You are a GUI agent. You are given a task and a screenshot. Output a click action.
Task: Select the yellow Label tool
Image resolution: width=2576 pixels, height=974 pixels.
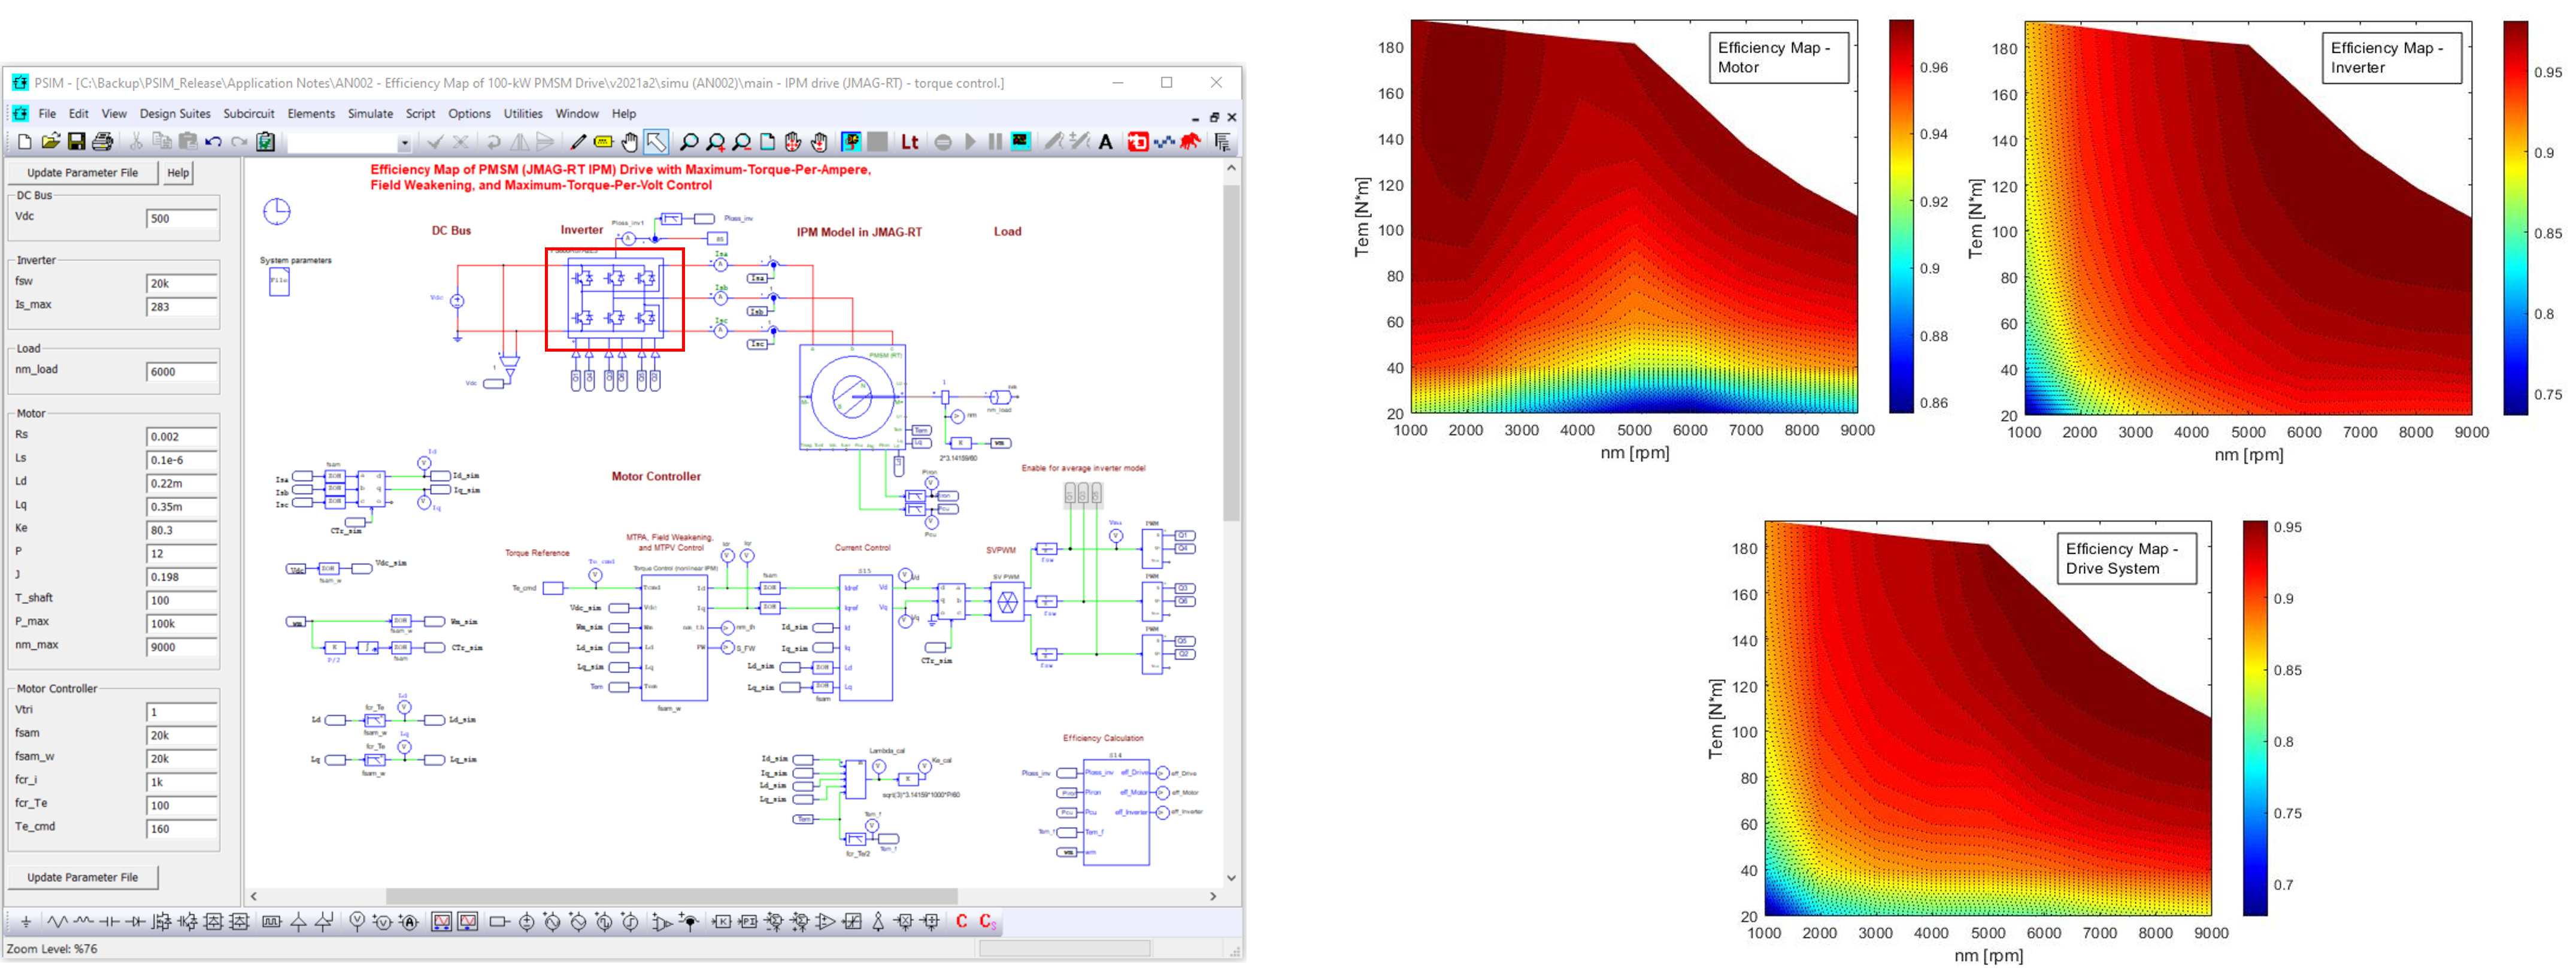coord(603,142)
